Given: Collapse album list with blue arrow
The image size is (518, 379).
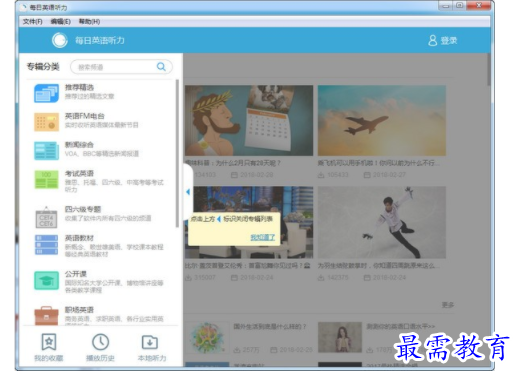Looking at the screenshot, I should pos(188,192).
